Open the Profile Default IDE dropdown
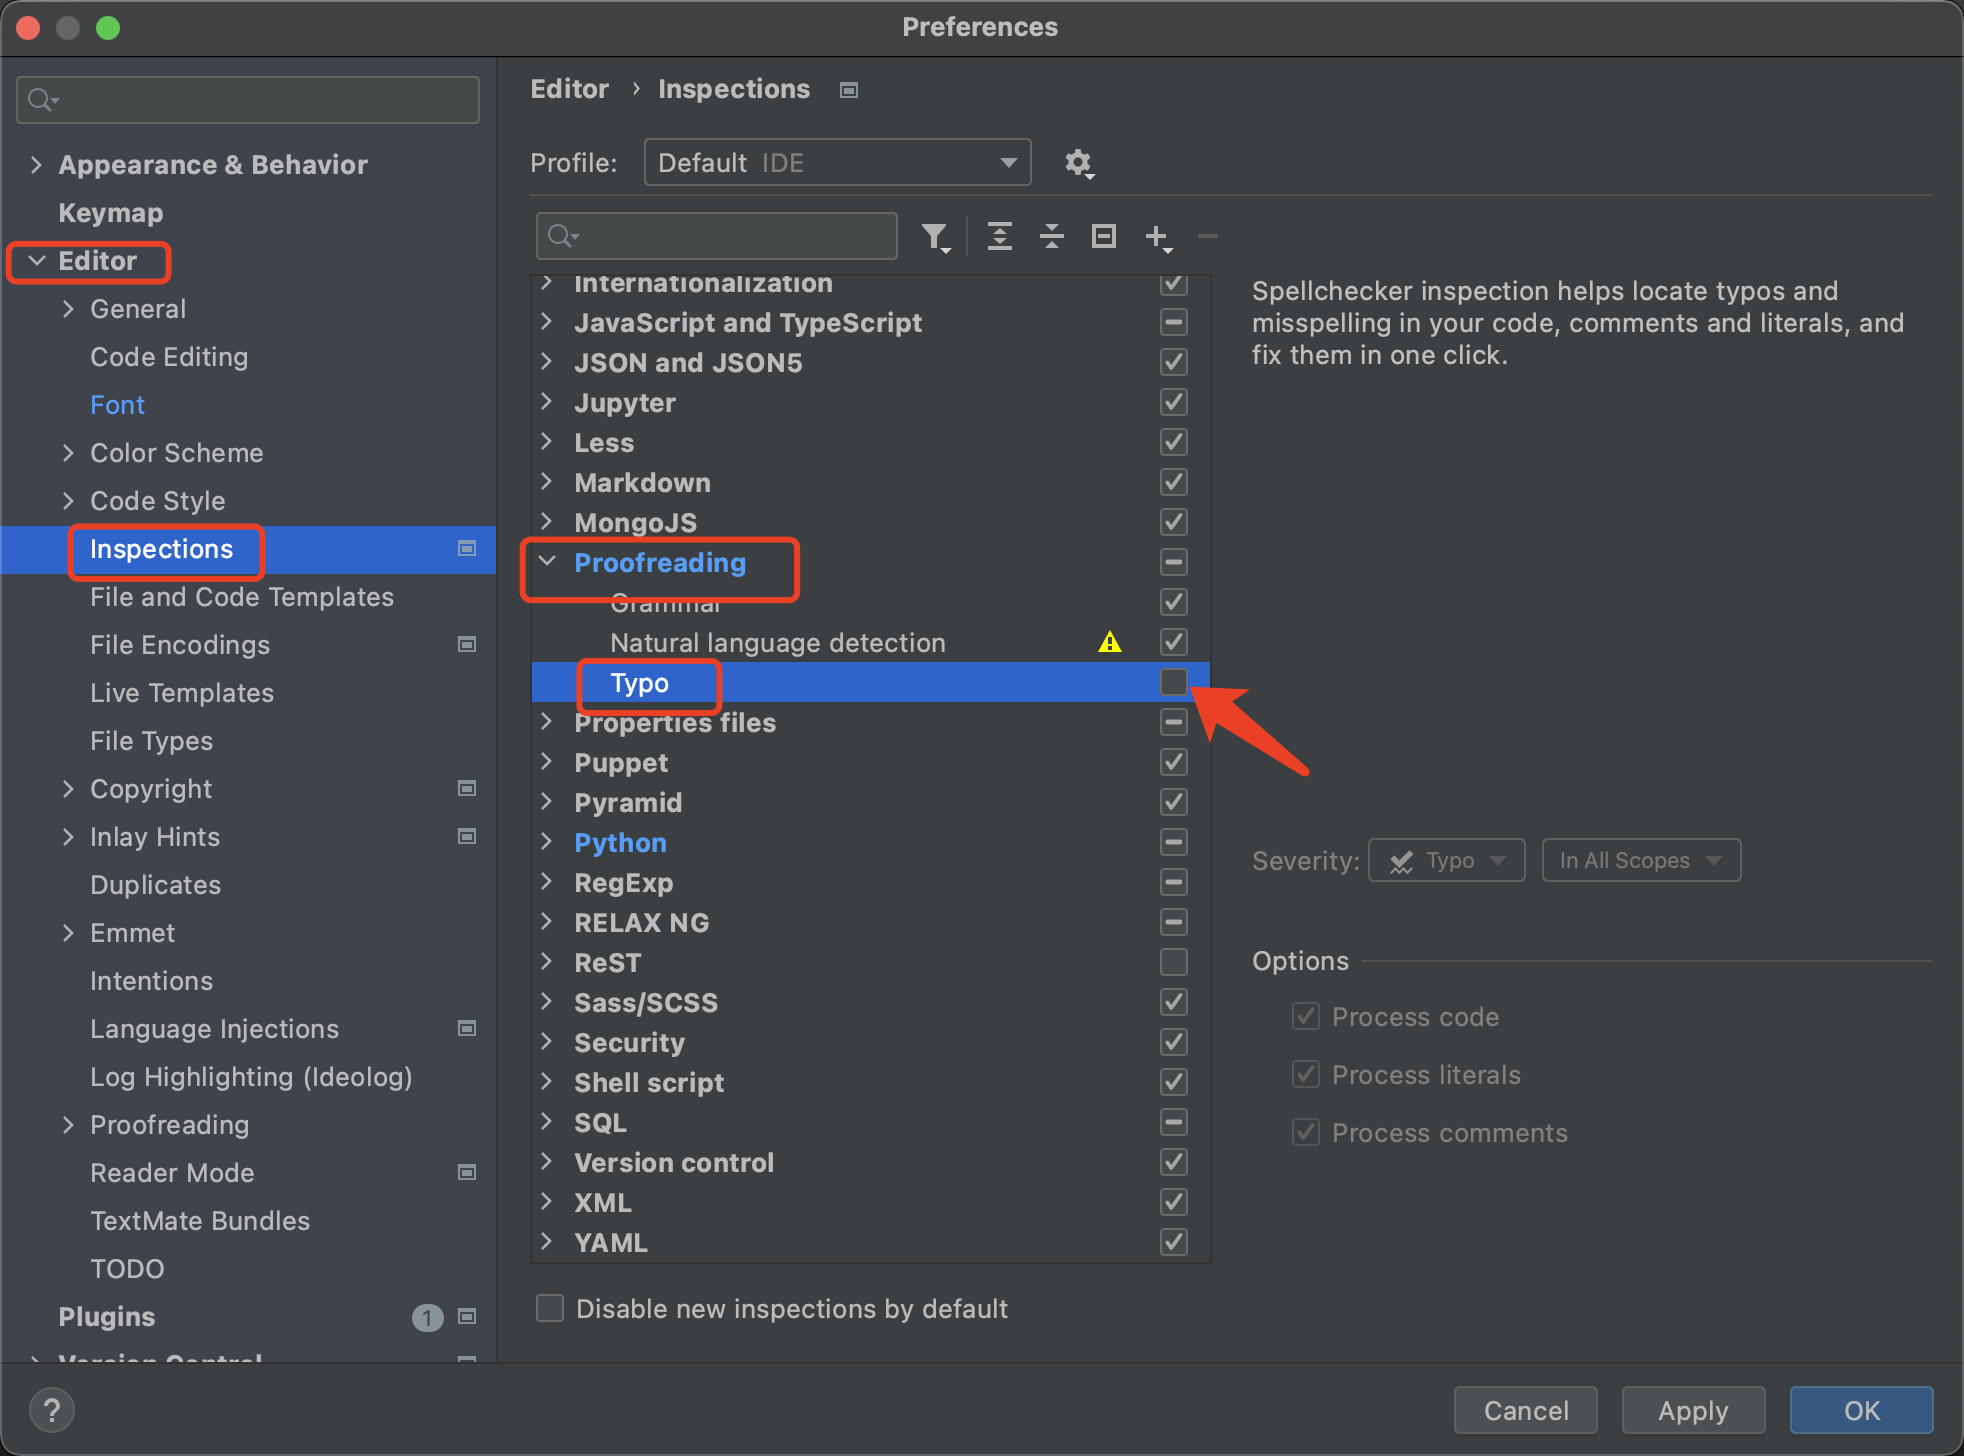Screen dimensions: 1964x1456 click(x=836, y=163)
